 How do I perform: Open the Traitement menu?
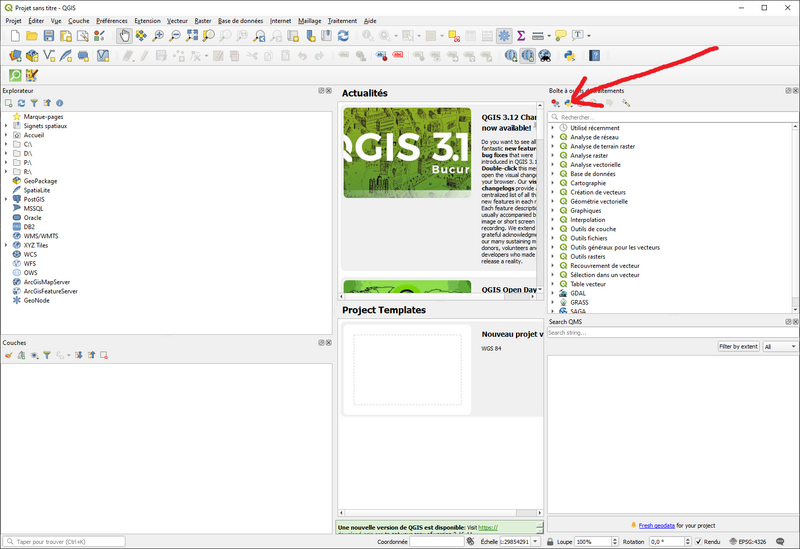pyautogui.click(x=342, y=20)
